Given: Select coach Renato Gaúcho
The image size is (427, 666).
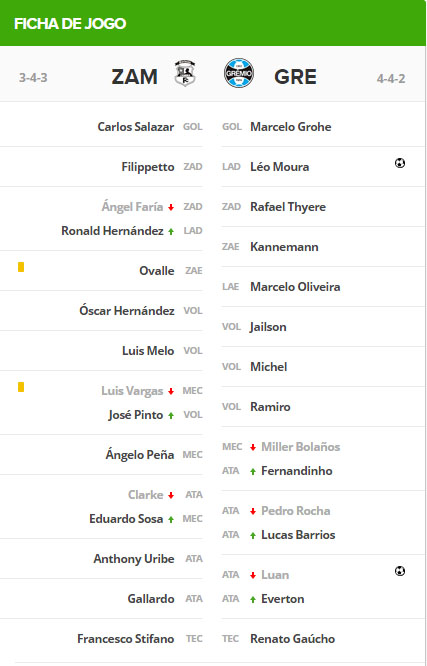Looking at the screenshot, I should click(292, 639).
